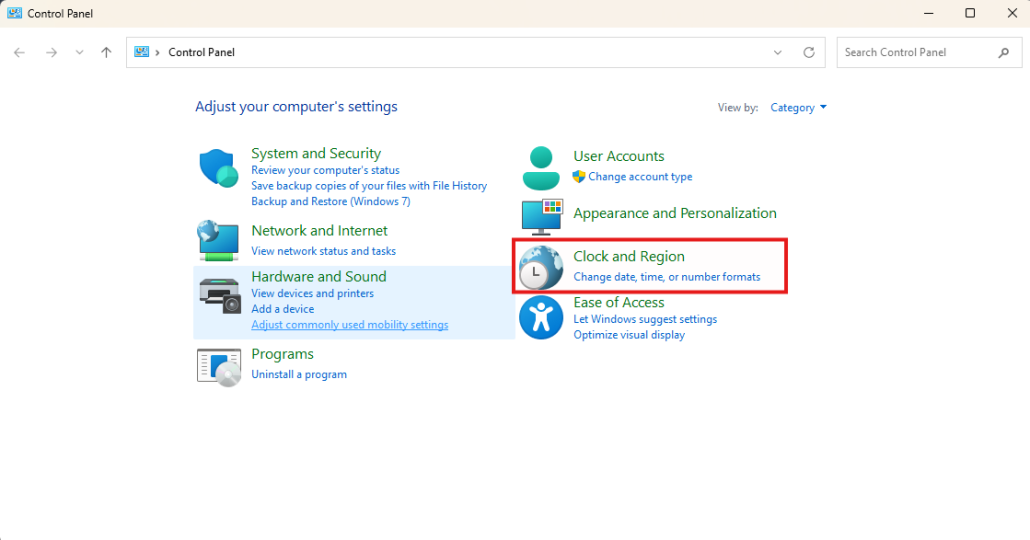The height and width of the screenshot is (540, 1030).
Task: Click Uninstall a program link
Action: [299, 374]
